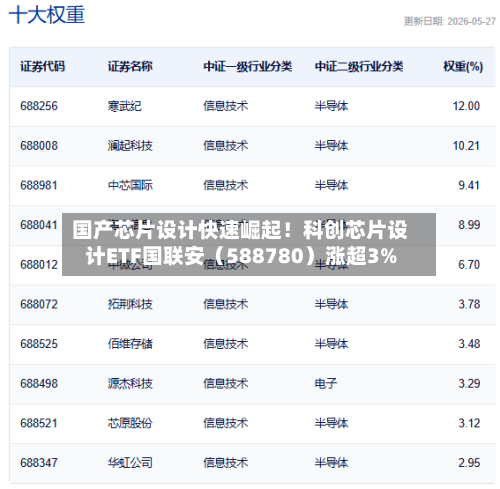
Task: Click 半导体 in the 688525 row
Action: tap(331, 344)
